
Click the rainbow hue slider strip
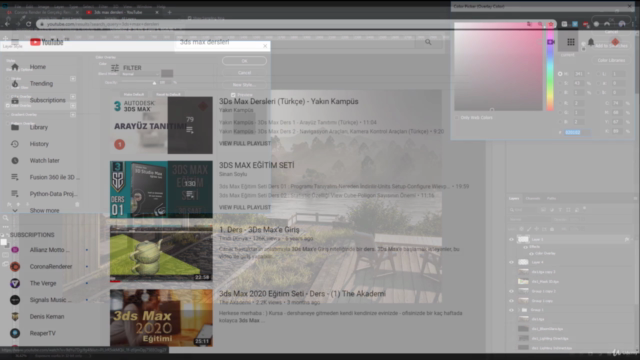tap(550, 67)
